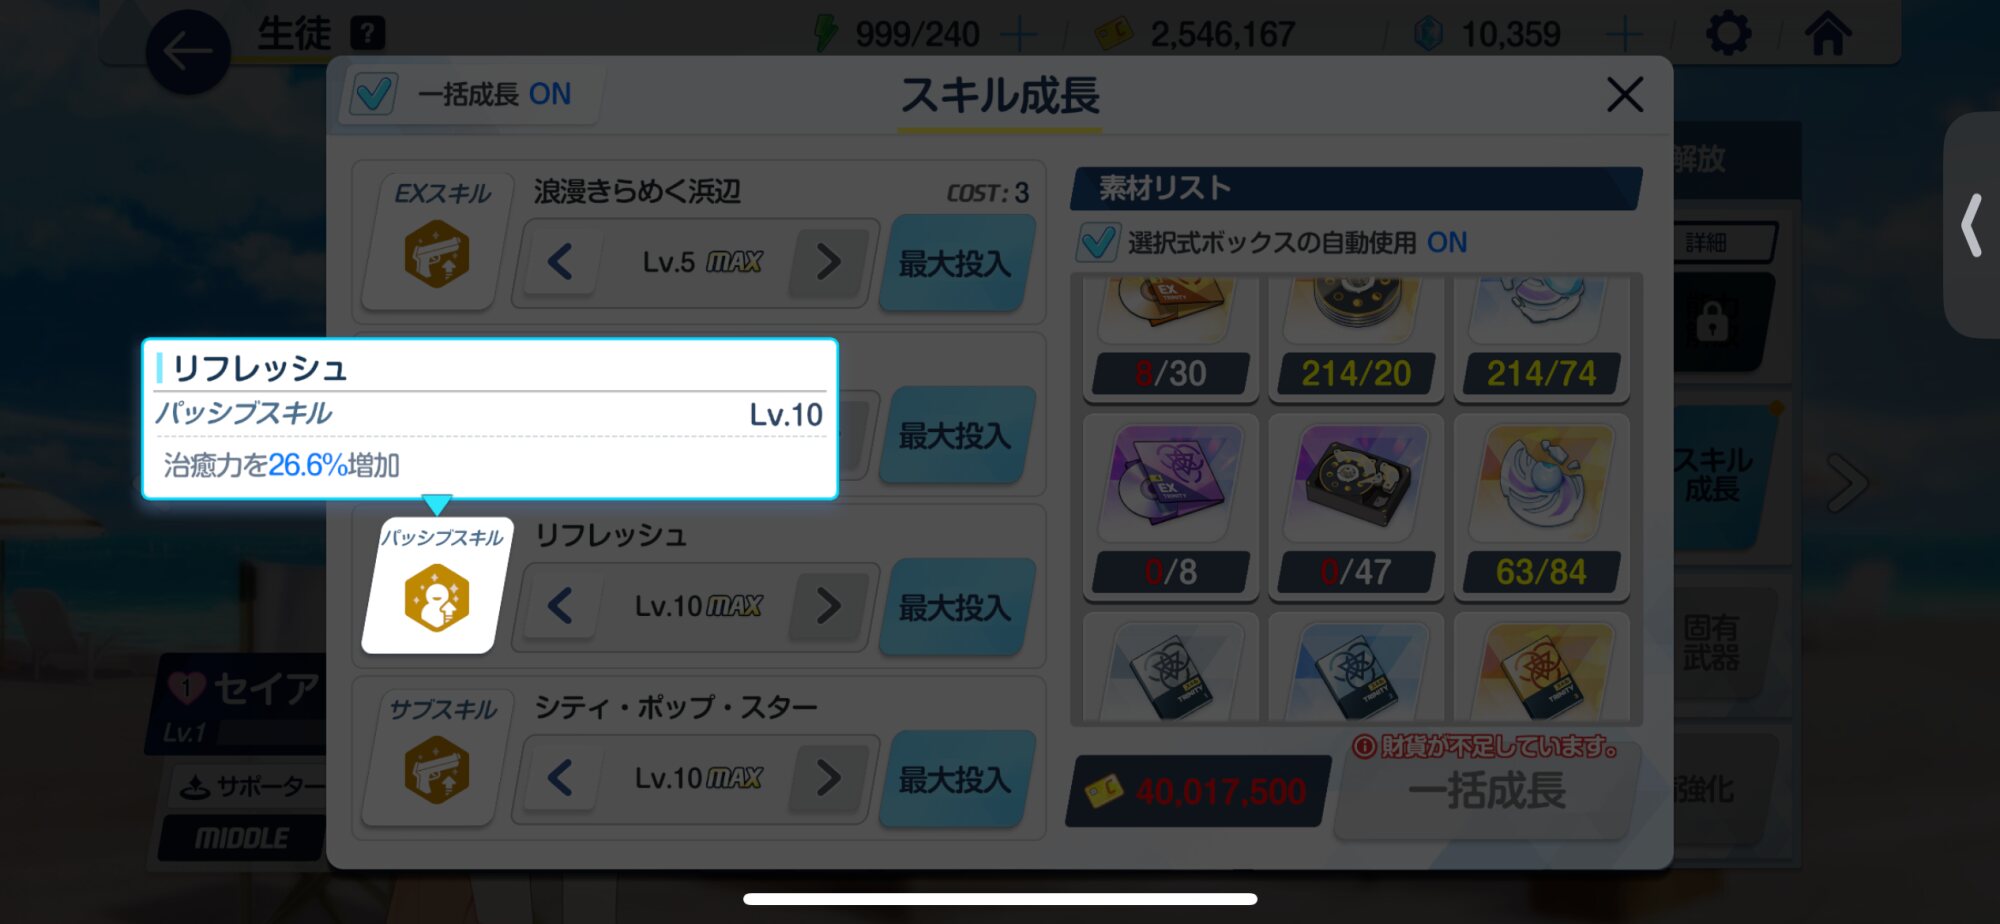
Task: Click the help question mark next to 生徒
Action: coord(368,34)
